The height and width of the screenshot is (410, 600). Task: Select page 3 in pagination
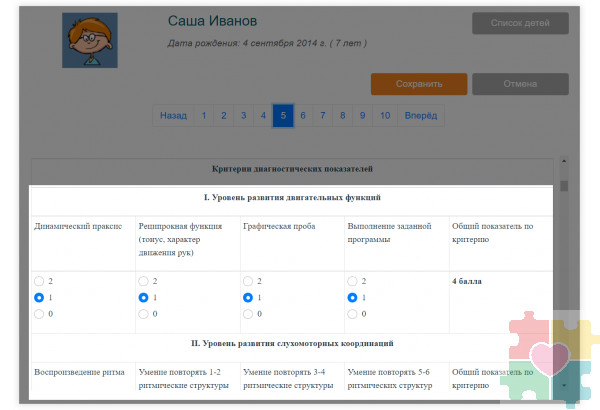coord(243,116)
